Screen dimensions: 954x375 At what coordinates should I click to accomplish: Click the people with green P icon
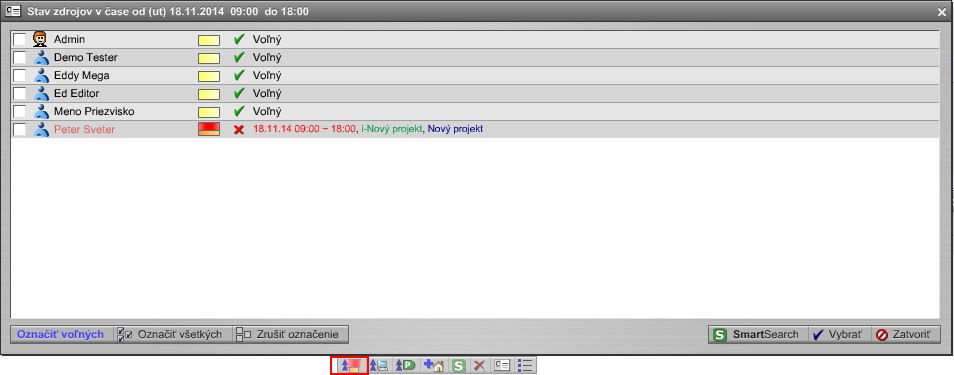[405, 365]
